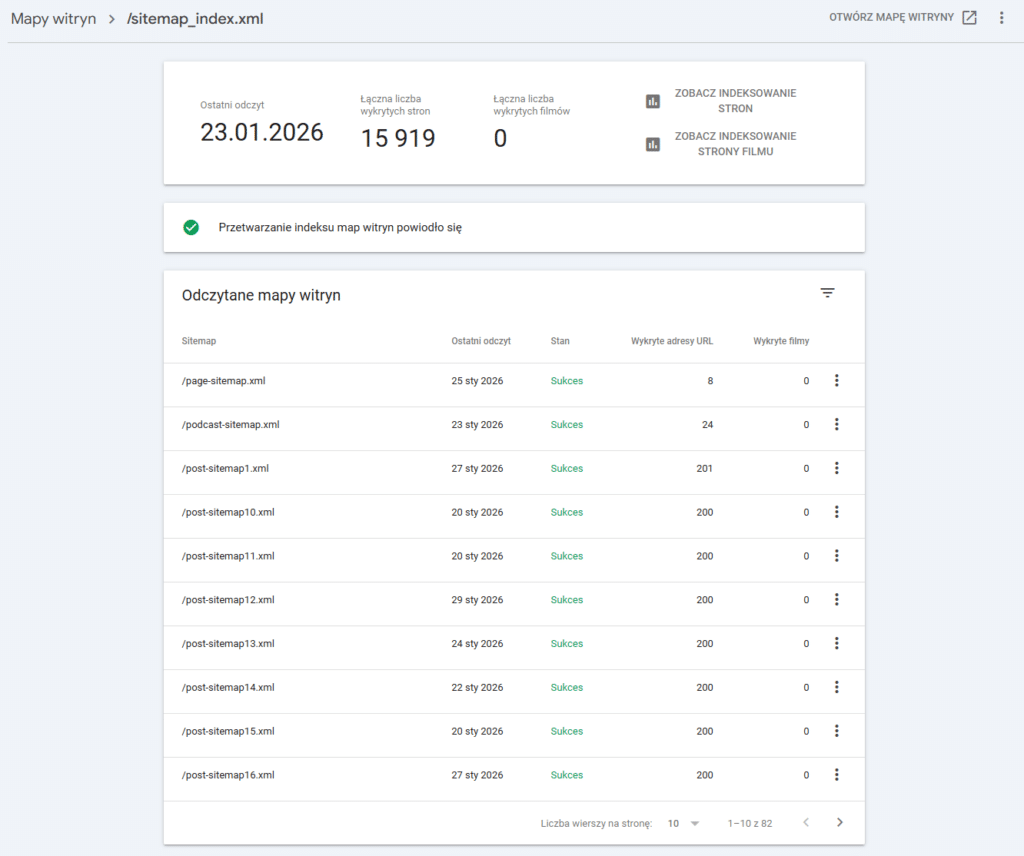The image size is (1024, 856).
Task: Open the table filter icon
Action: tap(827, 292)
